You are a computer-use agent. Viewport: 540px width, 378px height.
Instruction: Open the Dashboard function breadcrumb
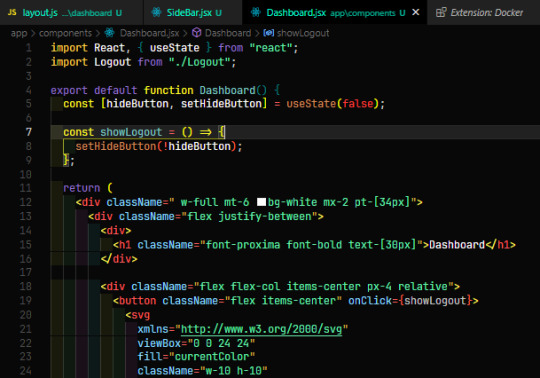click(x=228, y=33)
